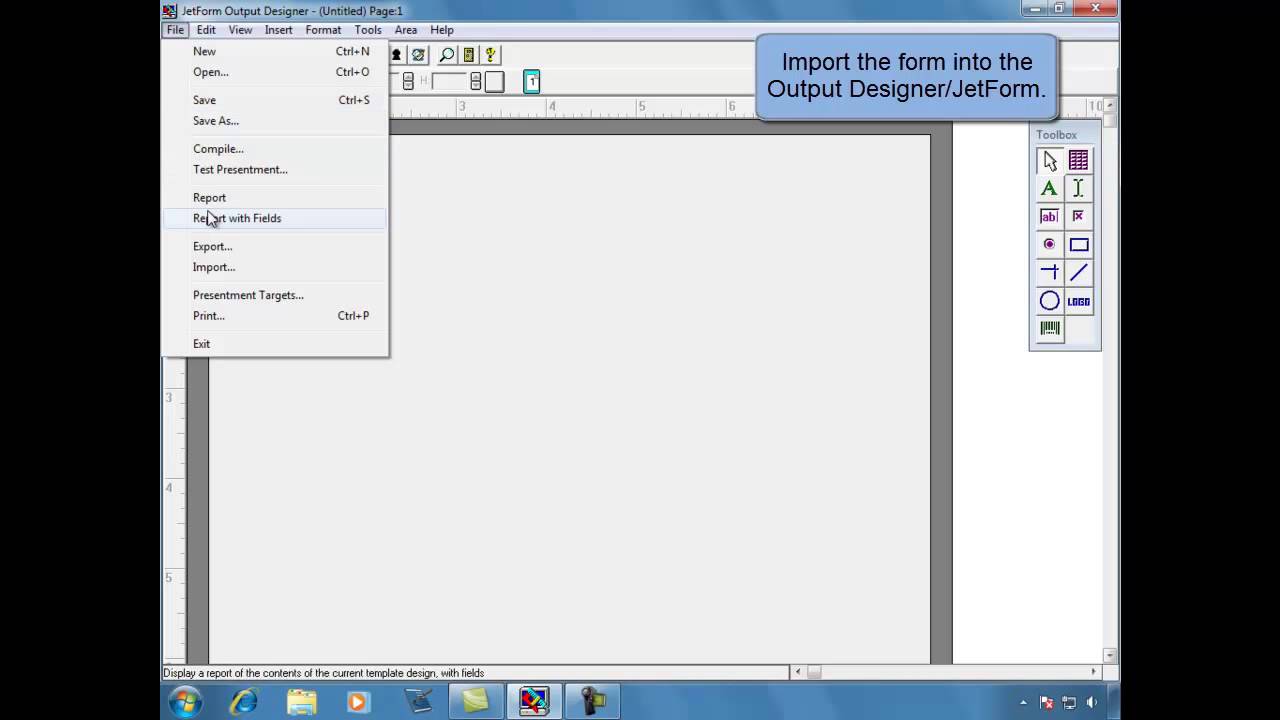
Task: Click the magnifying glass zoom toolbar icon
Action: click(447, 55)
